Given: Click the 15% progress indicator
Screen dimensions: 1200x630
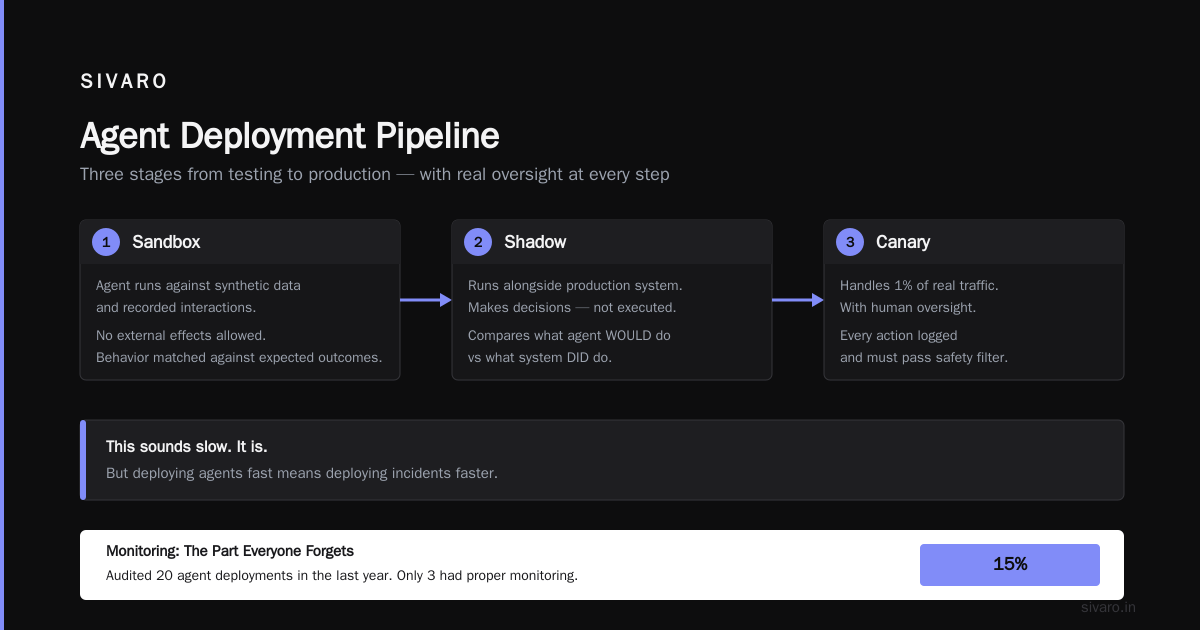Looking at the screenshot, I should tap(1010, 564).
